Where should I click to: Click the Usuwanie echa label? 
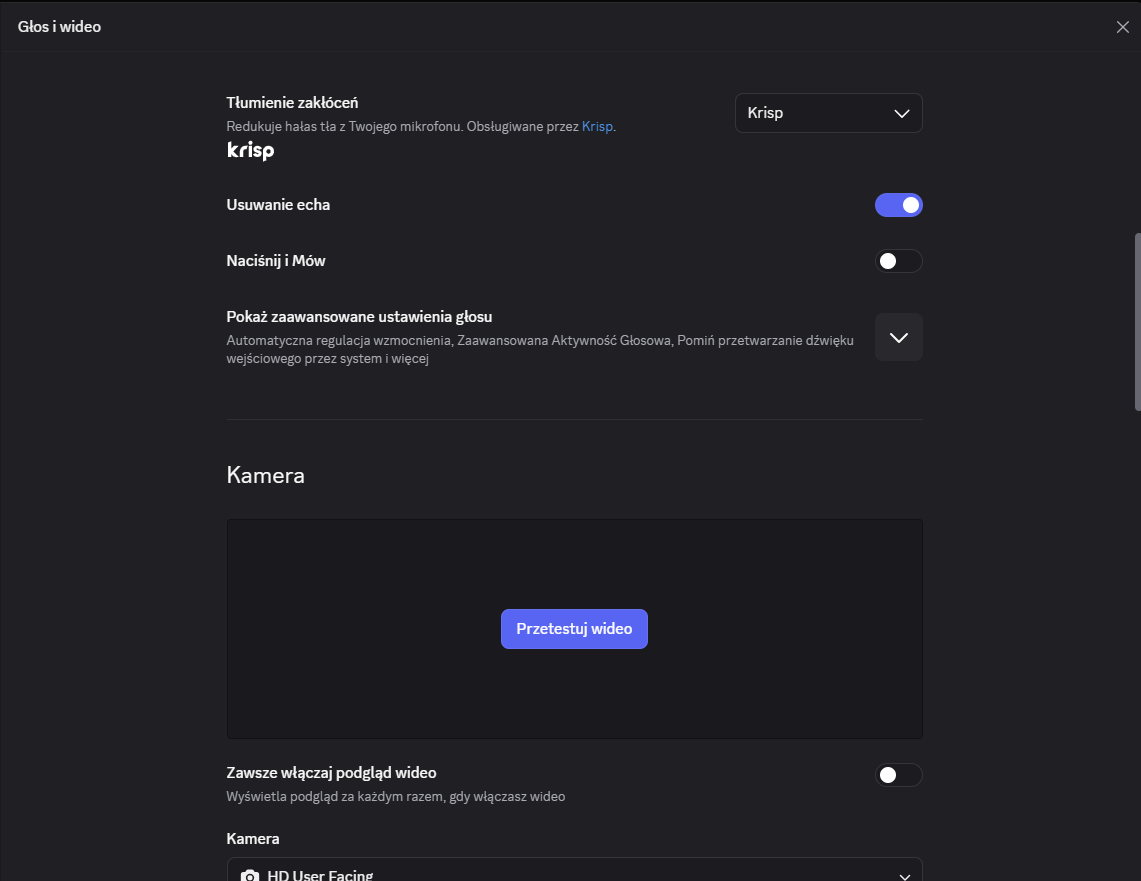point(278,204)
